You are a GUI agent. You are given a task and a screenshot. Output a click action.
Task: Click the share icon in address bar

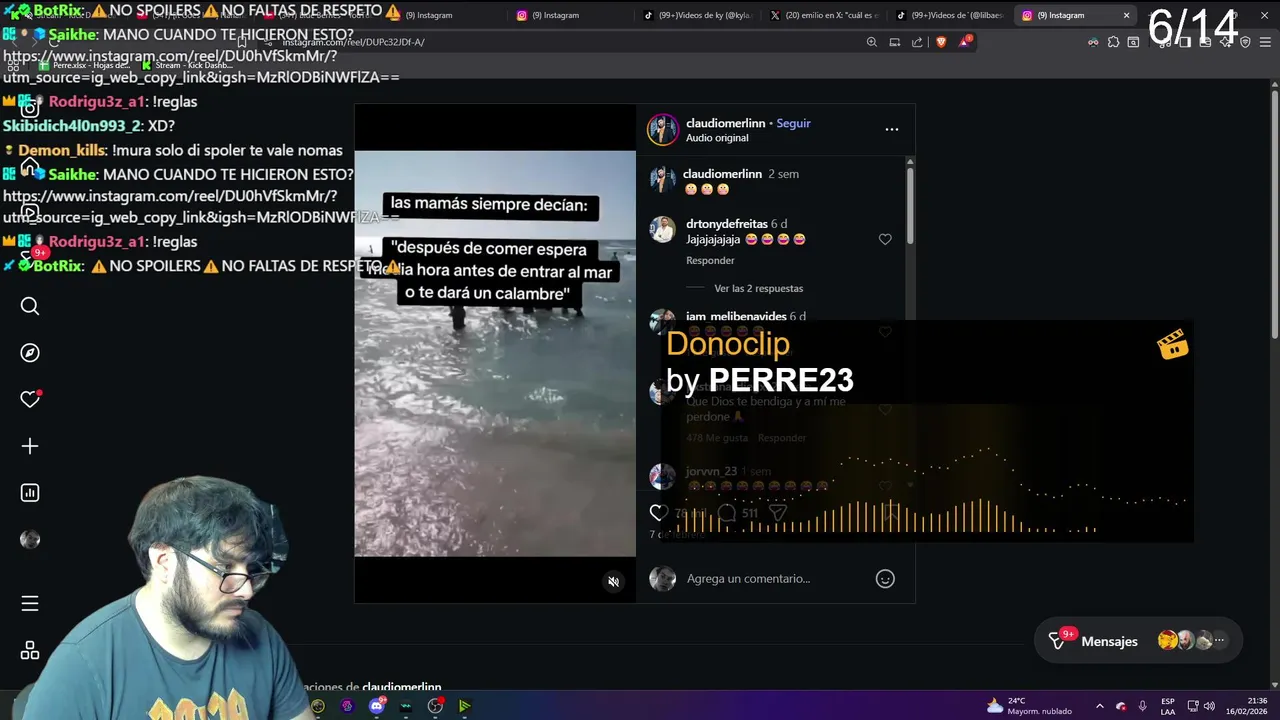(x=917, y=42)
